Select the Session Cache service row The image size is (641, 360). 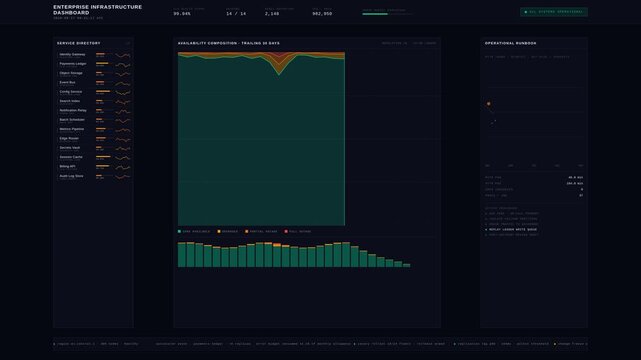click(94, 158)
